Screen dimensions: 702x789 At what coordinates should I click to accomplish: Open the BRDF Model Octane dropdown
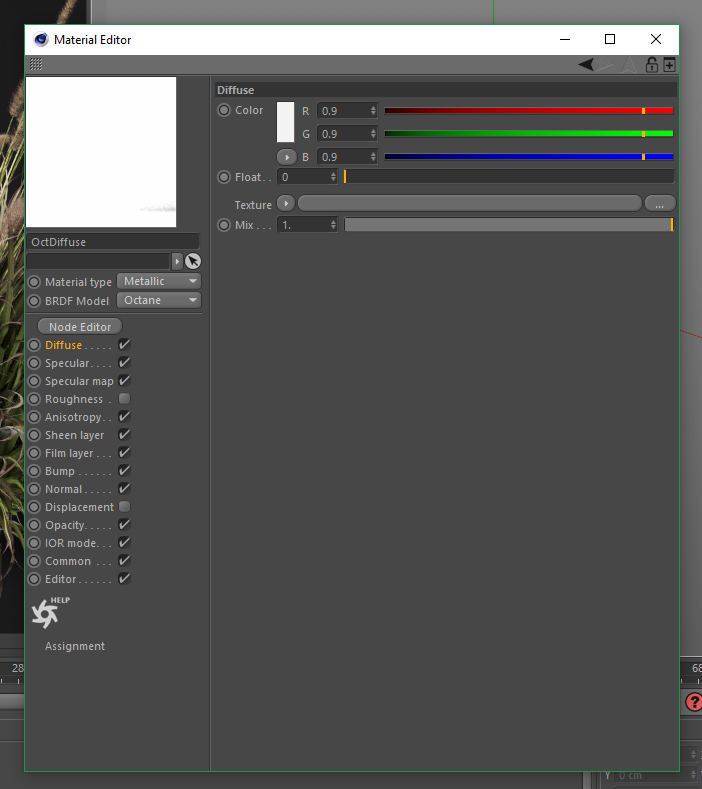[159, 300]
